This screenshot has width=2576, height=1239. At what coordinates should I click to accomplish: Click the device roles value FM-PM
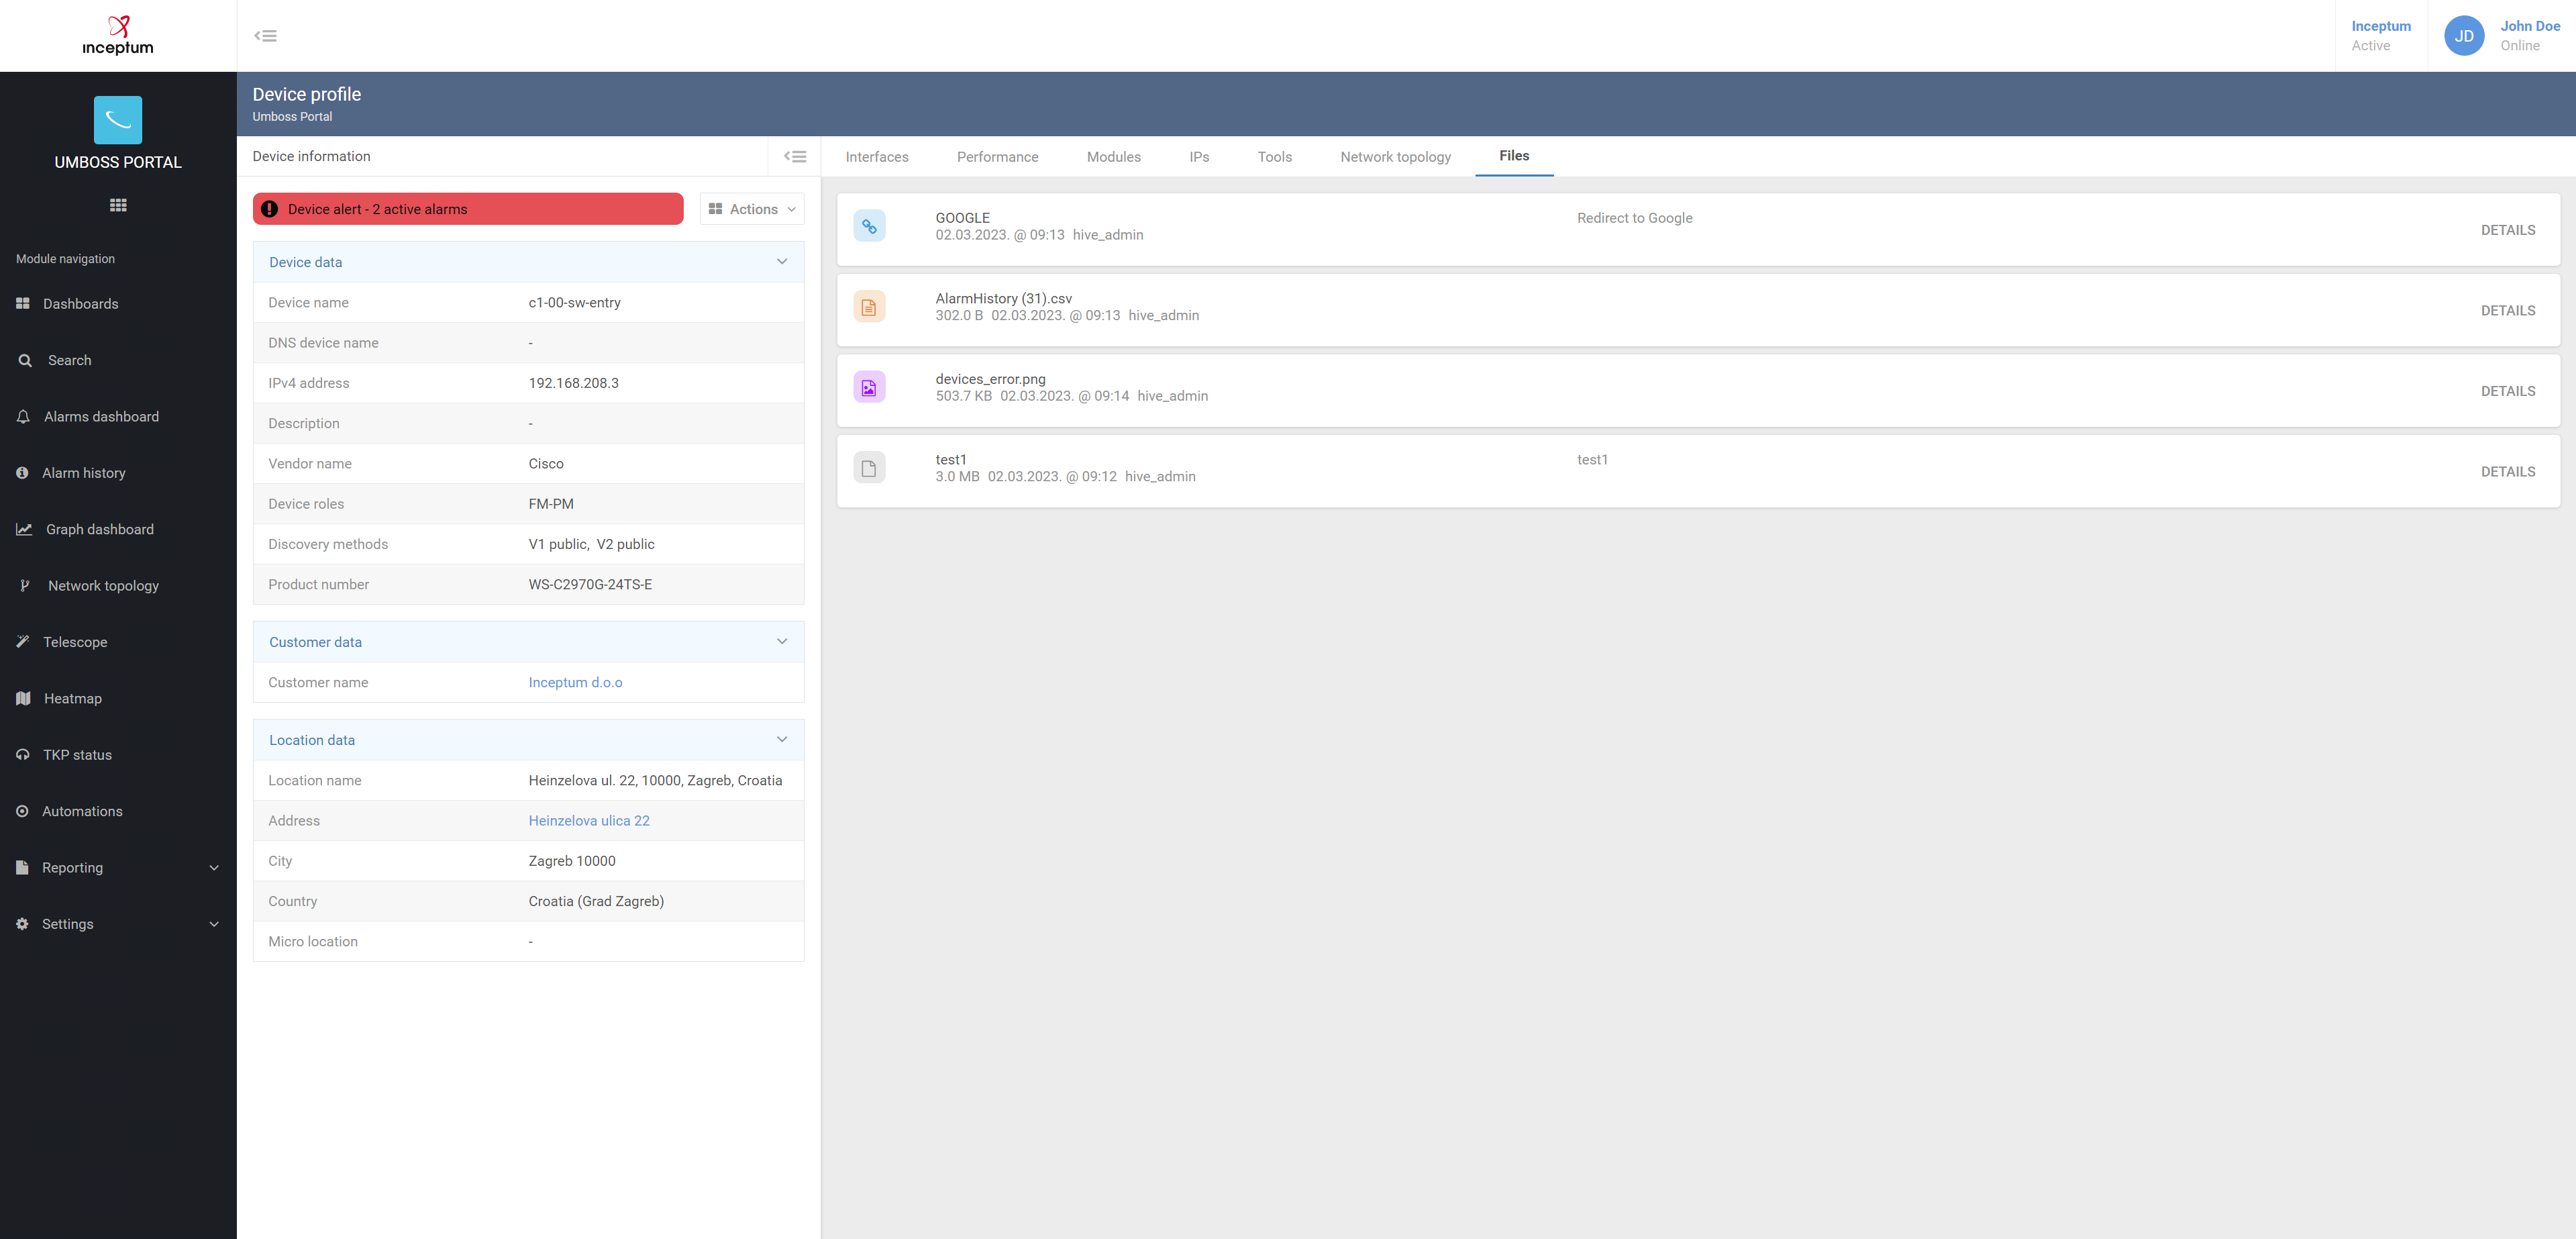(551, 504)
